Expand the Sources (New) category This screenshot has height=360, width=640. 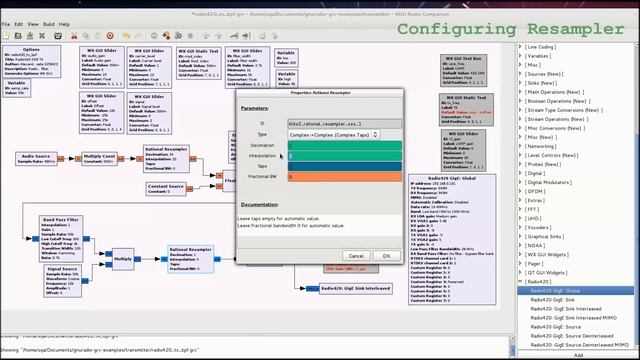click(520, 73)
